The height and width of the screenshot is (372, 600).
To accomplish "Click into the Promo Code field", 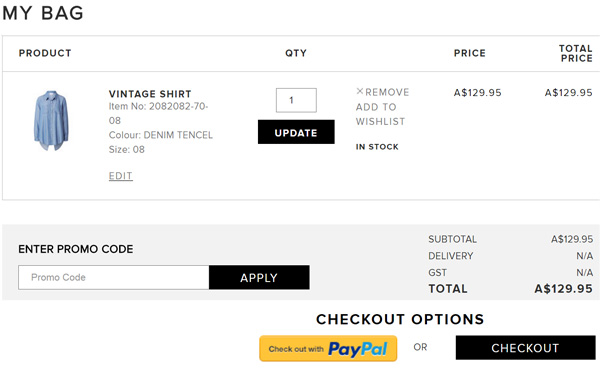I will click(114, 277).
